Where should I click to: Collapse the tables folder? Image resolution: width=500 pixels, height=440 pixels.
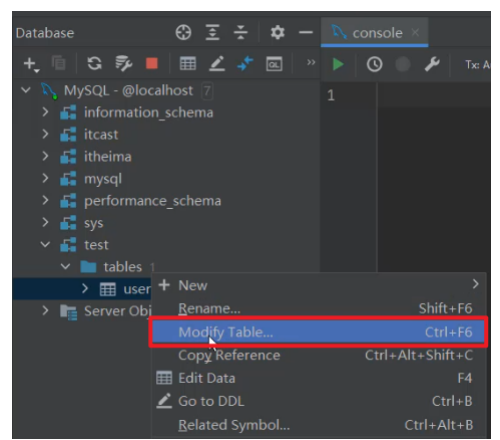click(65, 266)
